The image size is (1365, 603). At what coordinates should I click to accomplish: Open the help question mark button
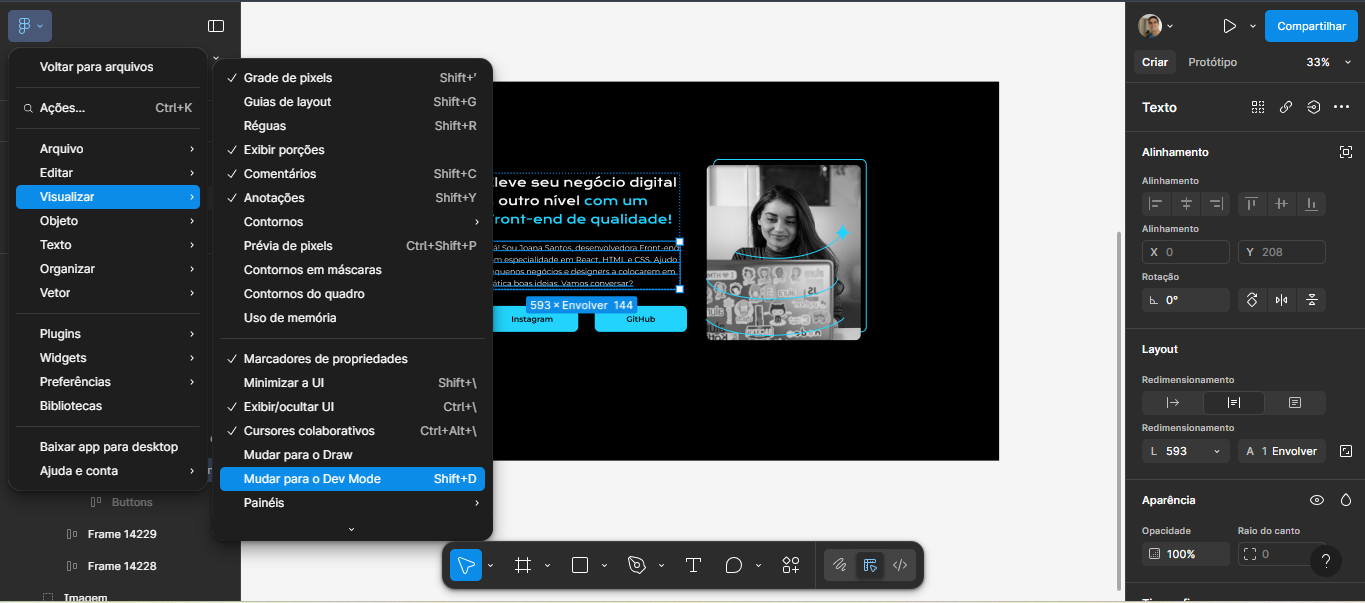tap(1326, 561)
